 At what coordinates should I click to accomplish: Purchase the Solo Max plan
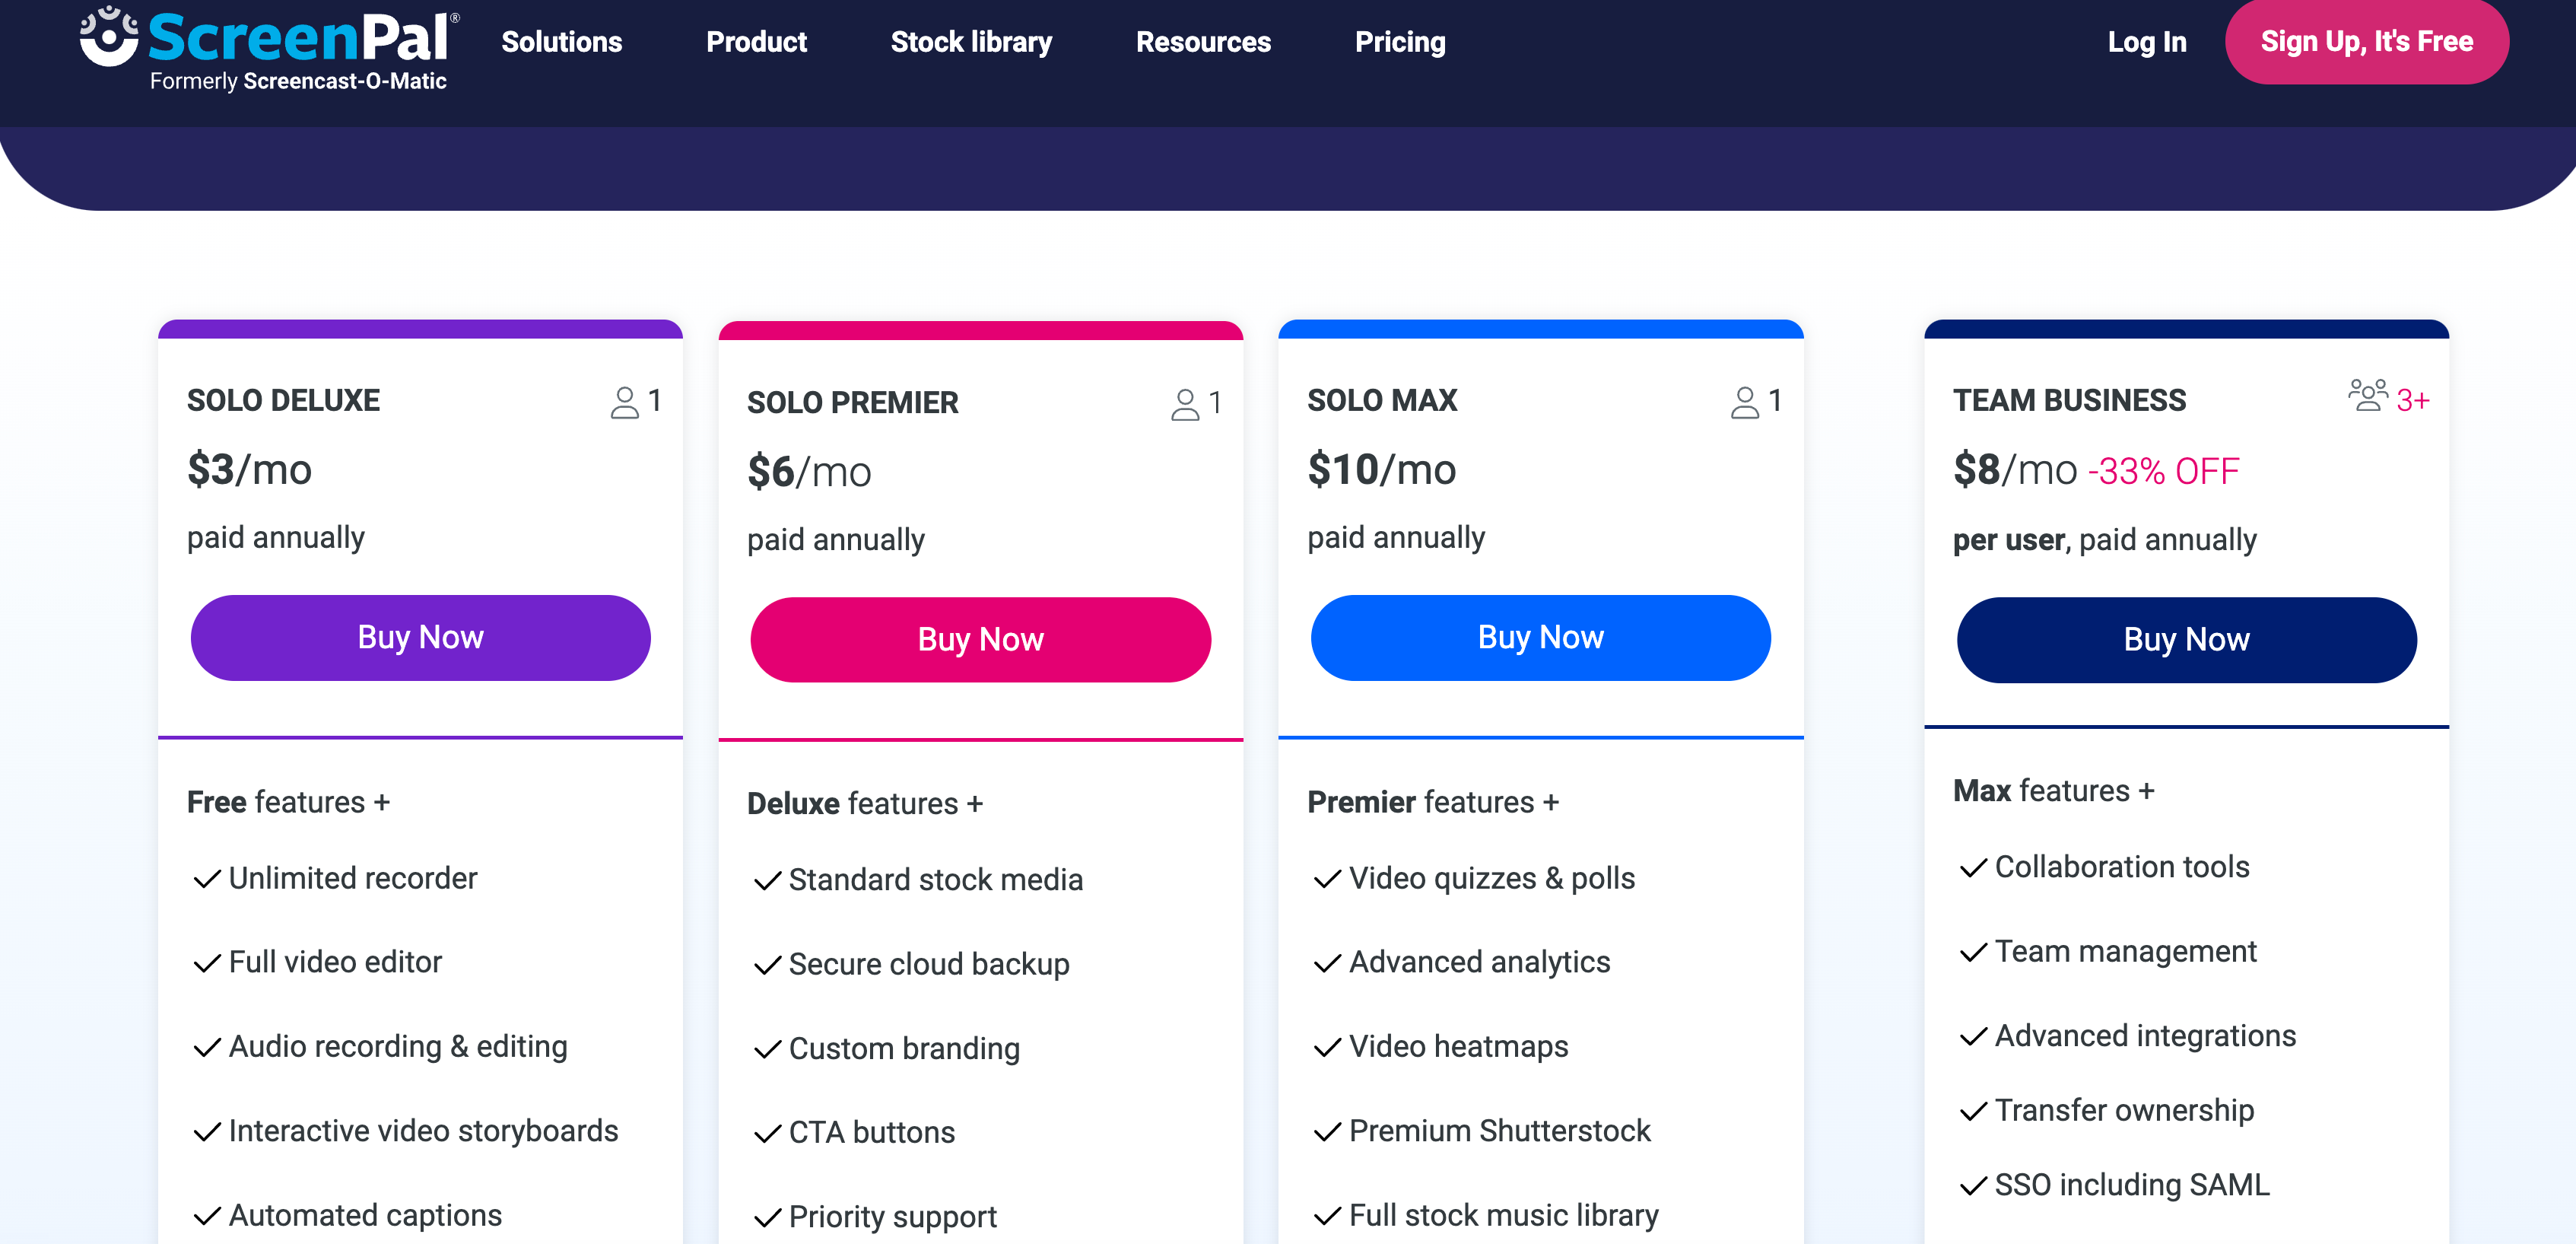pos(1540,637)
